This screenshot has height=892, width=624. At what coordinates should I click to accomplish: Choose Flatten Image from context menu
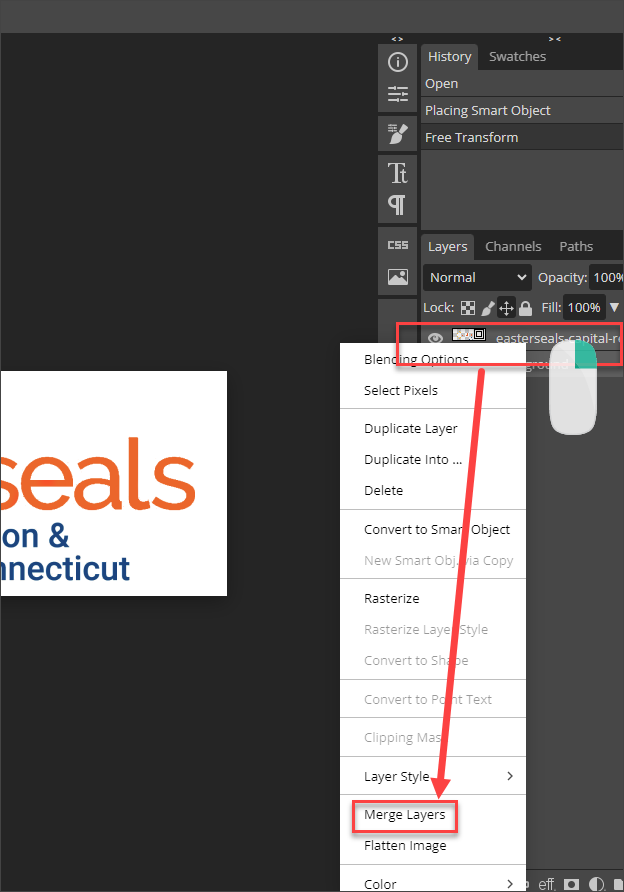pyautogui.click(x=405, y=846)
